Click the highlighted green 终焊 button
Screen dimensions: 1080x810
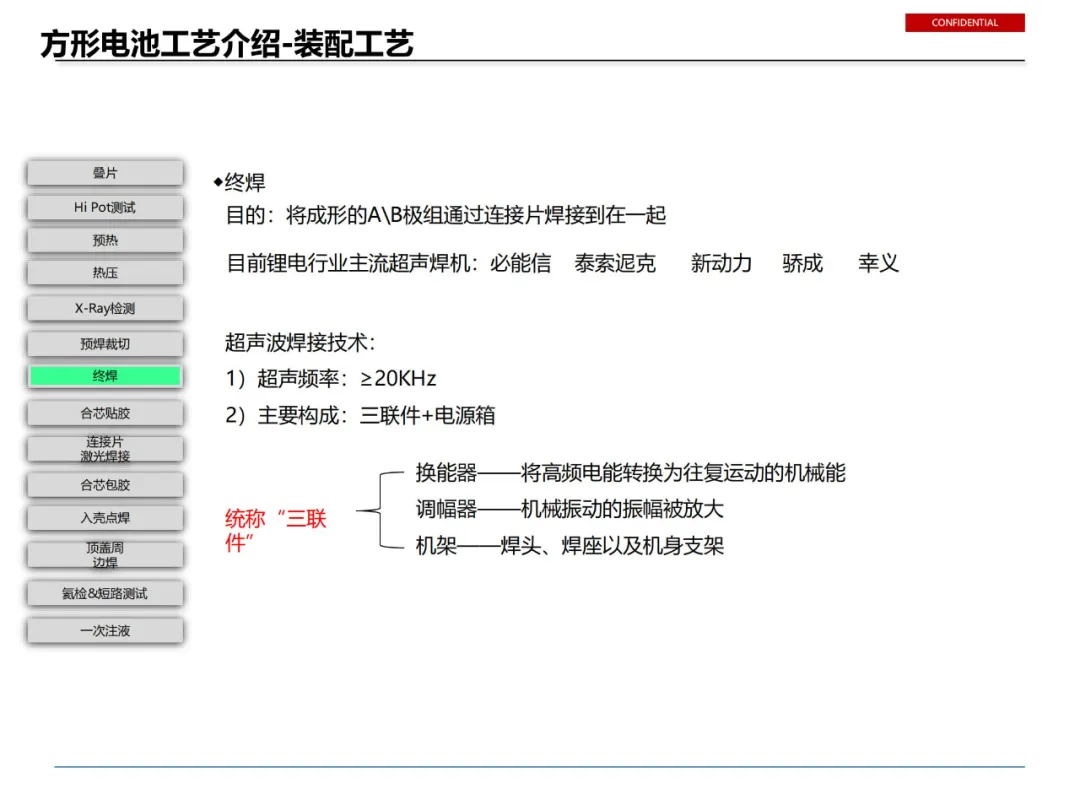[x=105, y=376]
